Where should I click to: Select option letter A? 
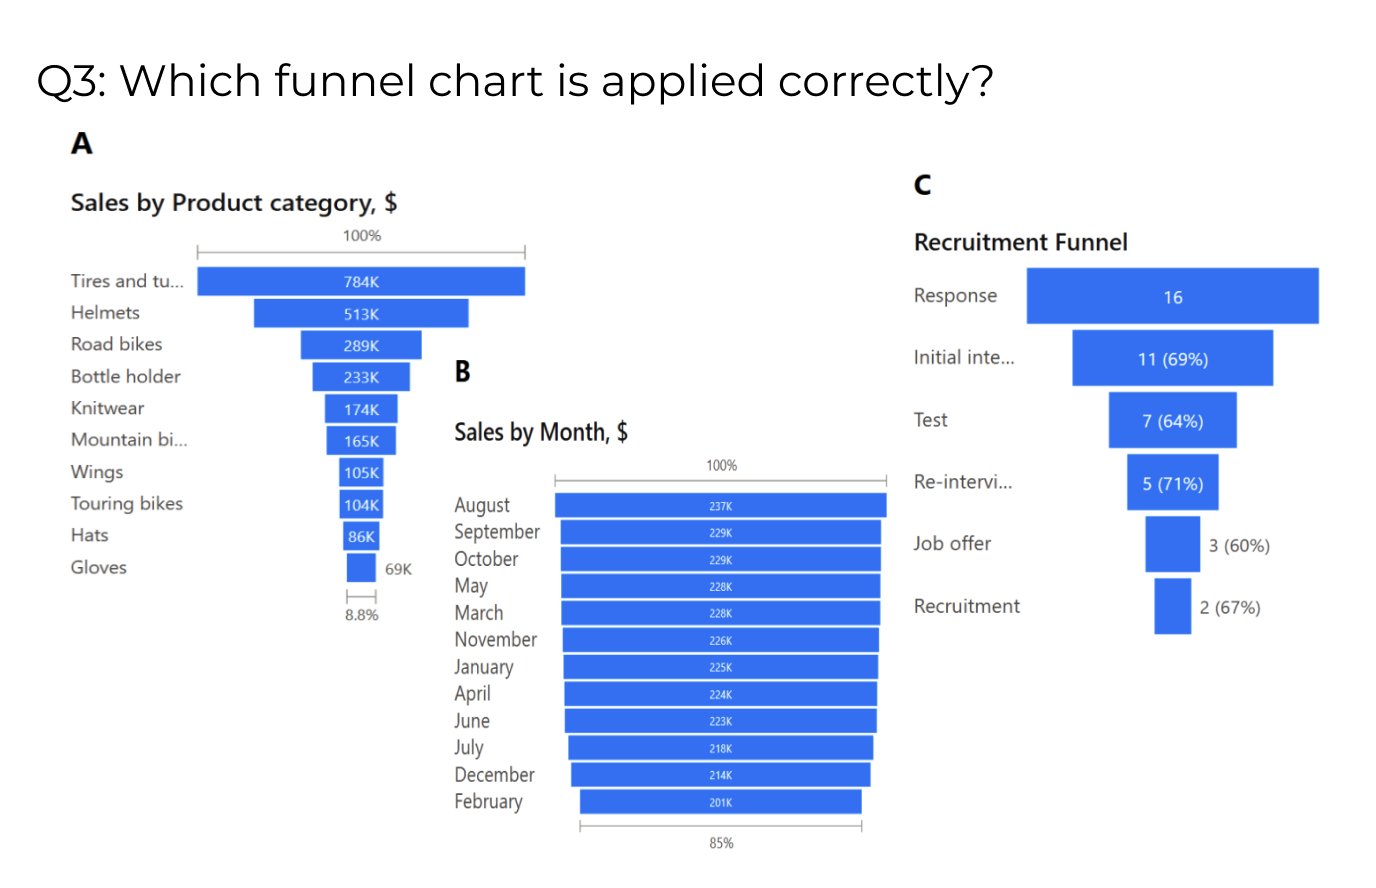82,144
